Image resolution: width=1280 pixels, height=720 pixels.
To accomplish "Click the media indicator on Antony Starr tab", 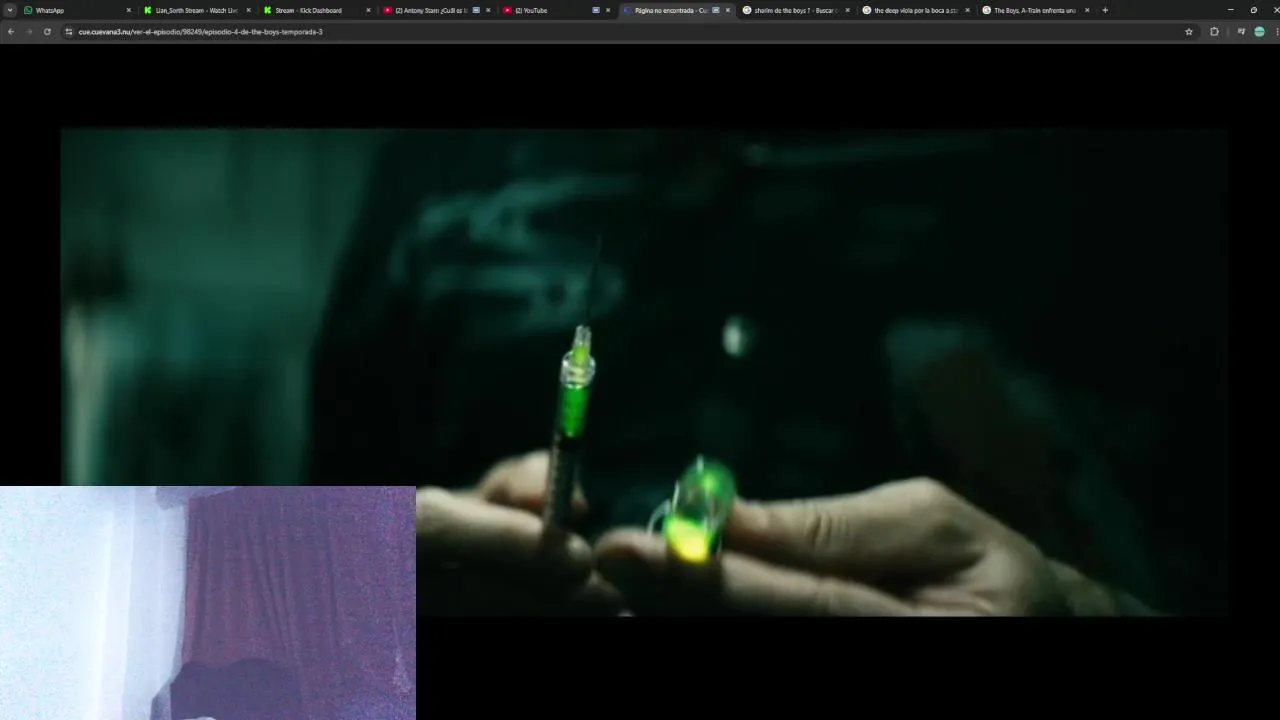I will click(x=476, y=10).
